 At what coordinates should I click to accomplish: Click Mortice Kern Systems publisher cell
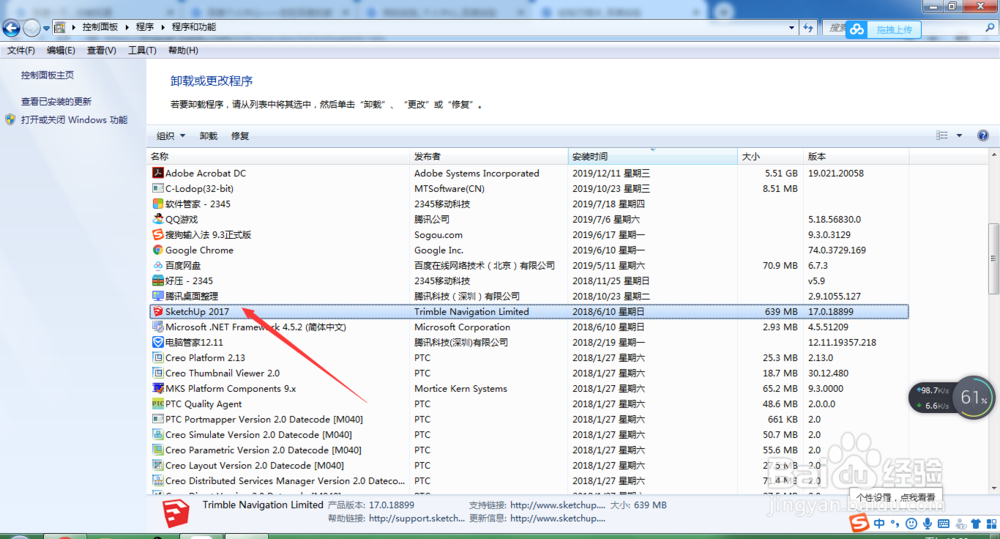coord(460,388)
